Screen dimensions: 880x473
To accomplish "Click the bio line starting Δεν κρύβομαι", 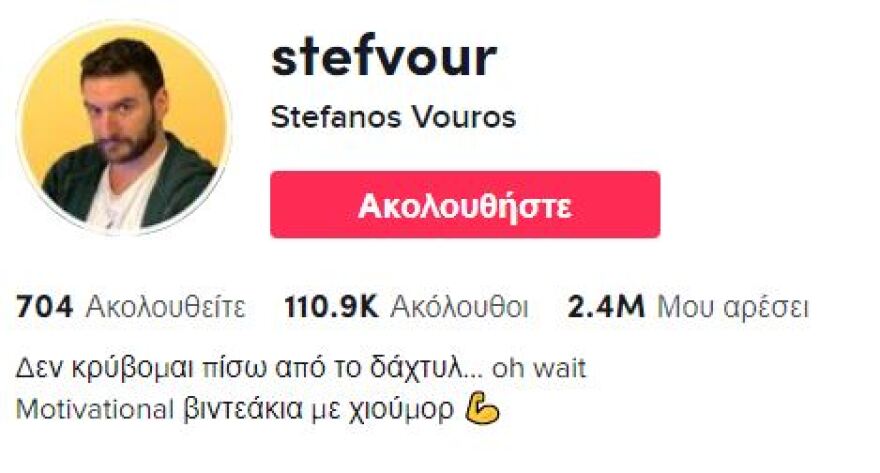I will coord(301,369).
